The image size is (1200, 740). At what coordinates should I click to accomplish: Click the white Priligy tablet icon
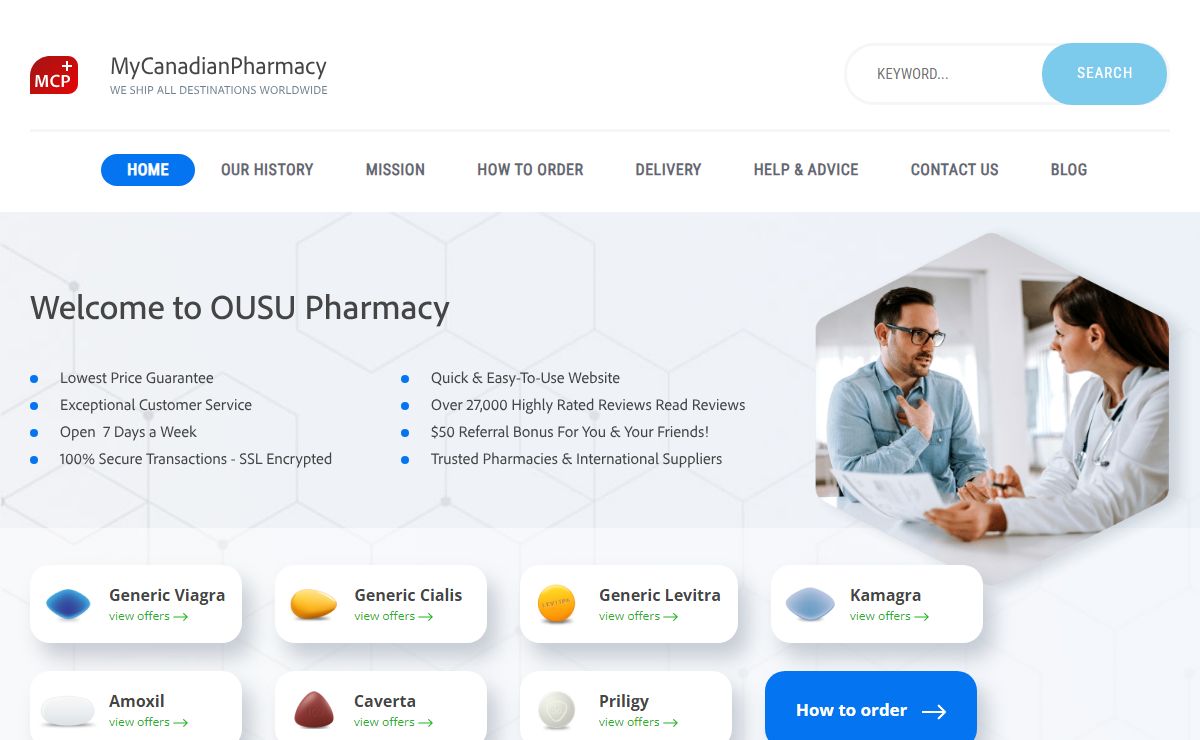pos(557,710)
